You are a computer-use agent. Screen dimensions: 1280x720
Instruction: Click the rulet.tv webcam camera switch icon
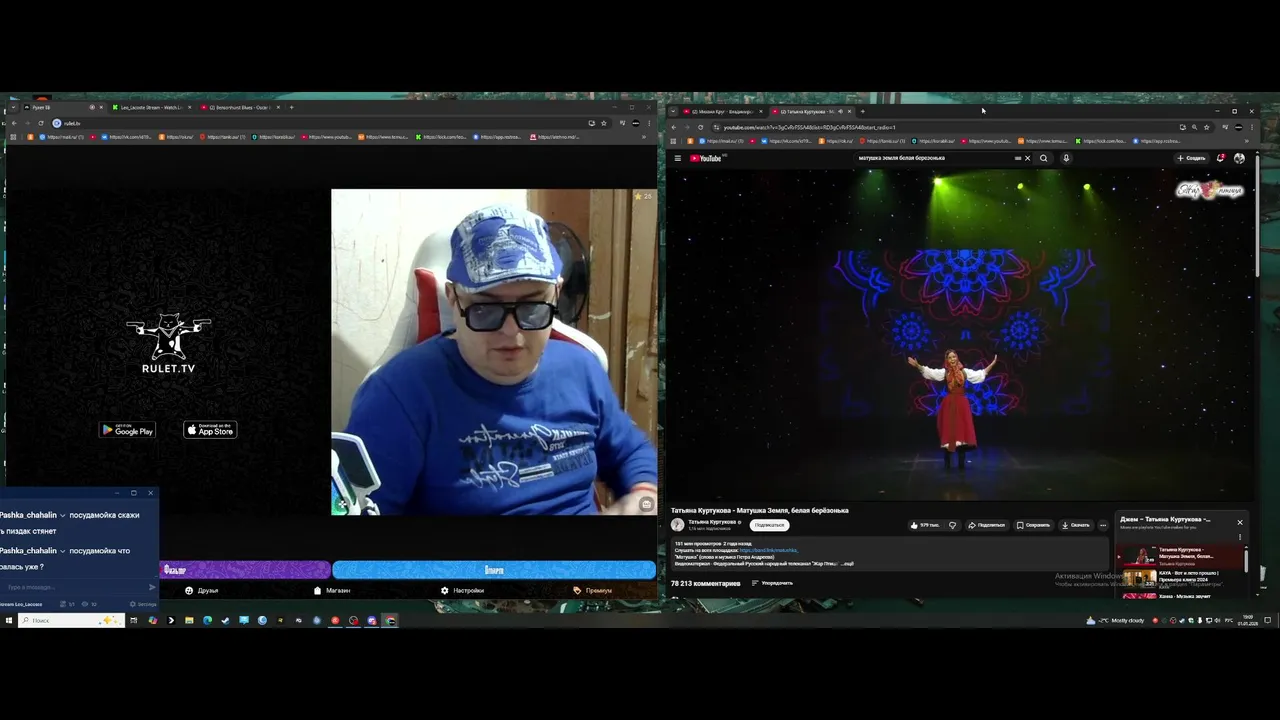pyautogui.click(x=647, y=504)
